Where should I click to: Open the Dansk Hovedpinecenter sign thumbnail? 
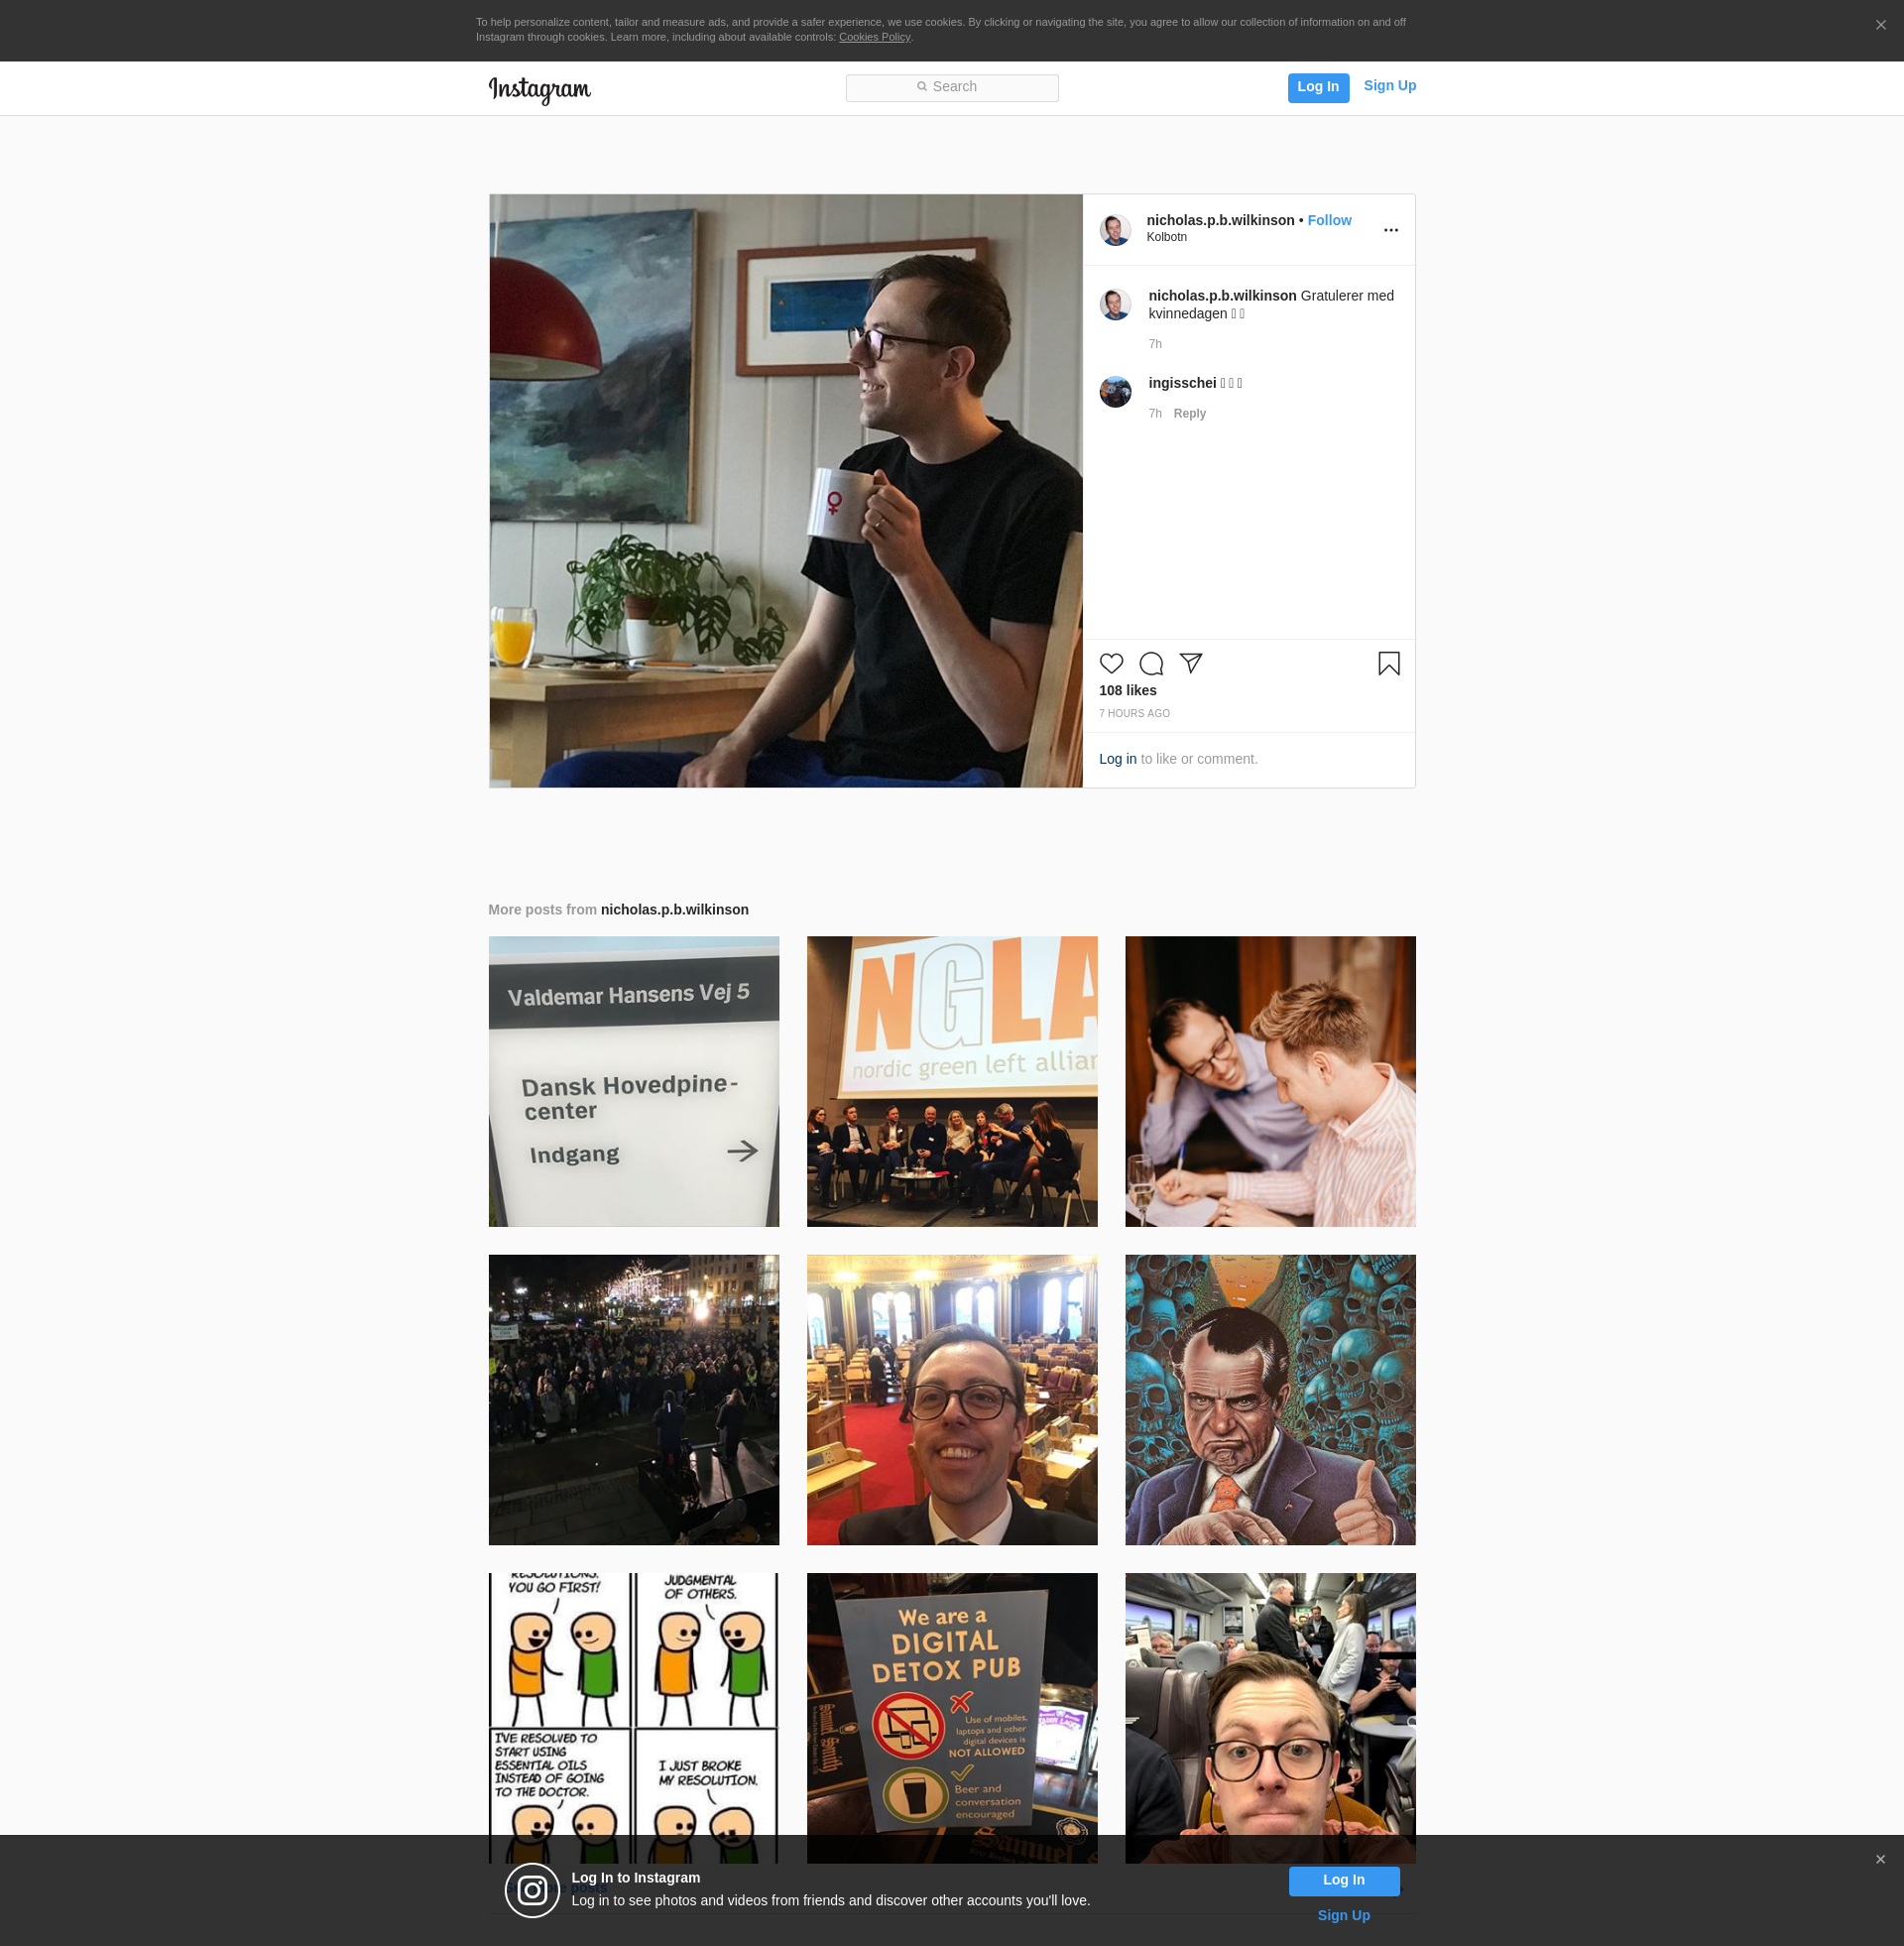coord(633,1081)
